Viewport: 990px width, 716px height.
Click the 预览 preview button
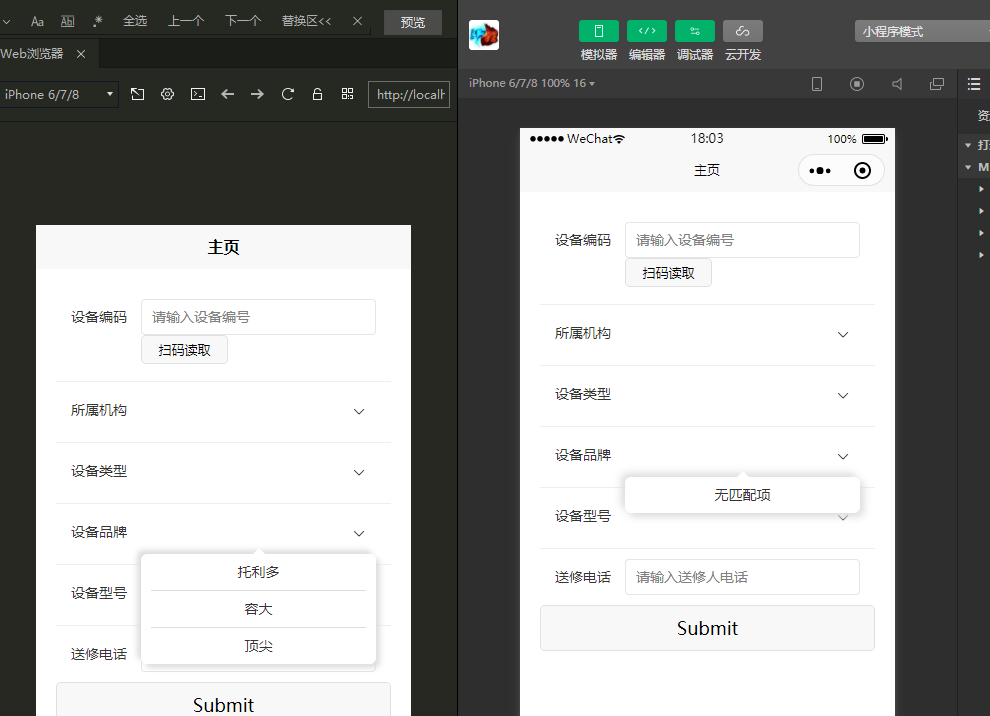(413, 22)
